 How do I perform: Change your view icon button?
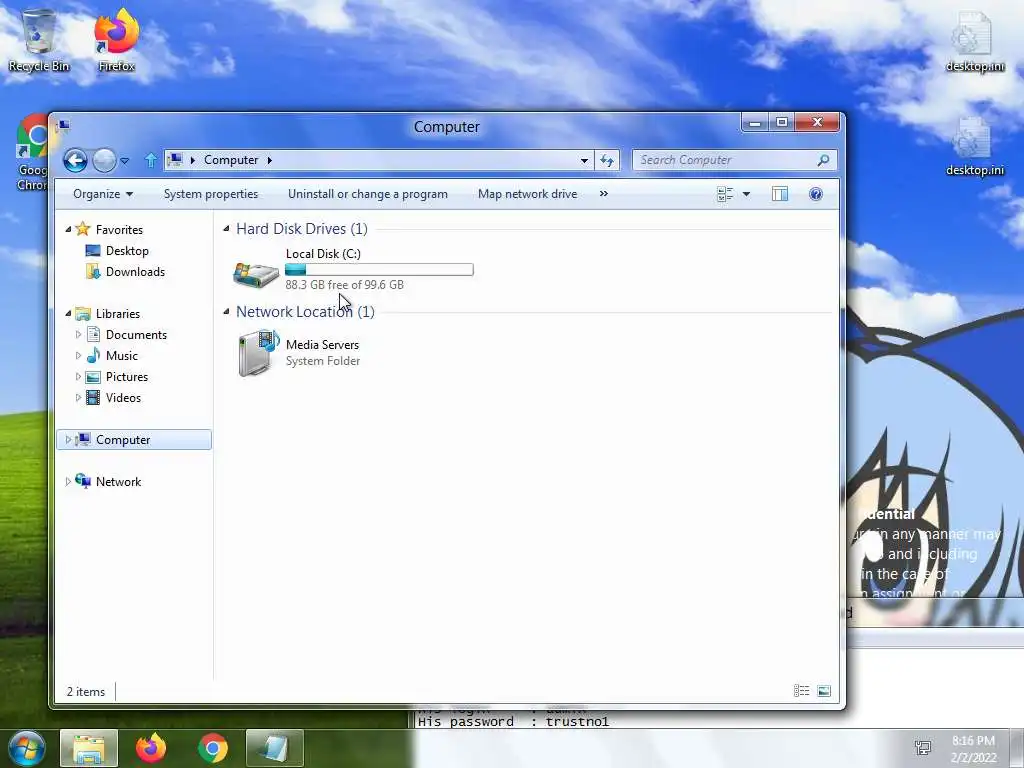click(725, 194)
